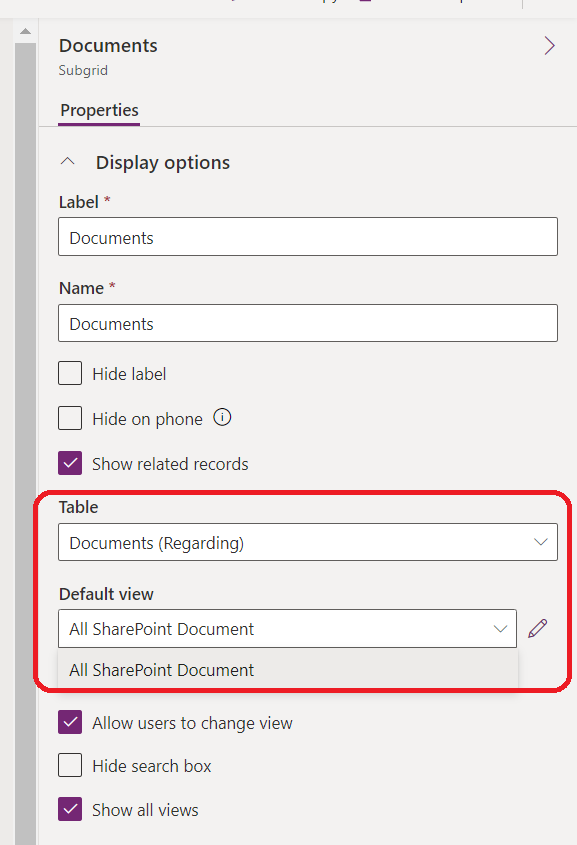Uncheck the Show all views option
The height and width of the screenshot is (845, 577).
pos(70,810)
